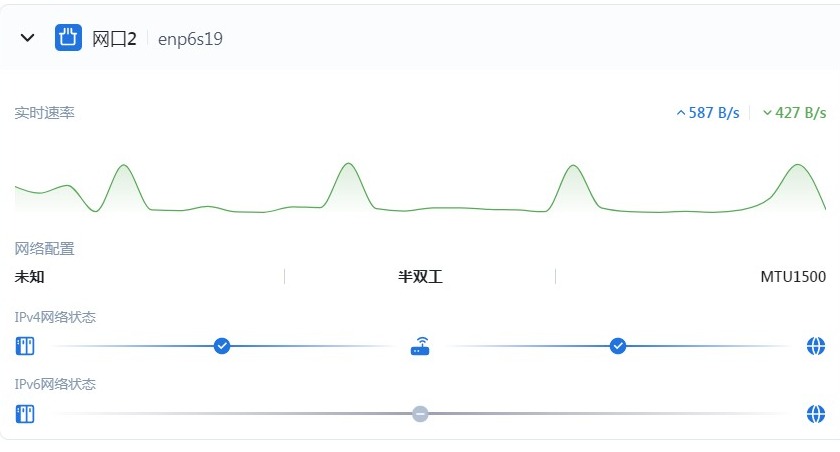Click the IPv6网络状态 label
Screen dimensions: 840x452
pos(55,384)
